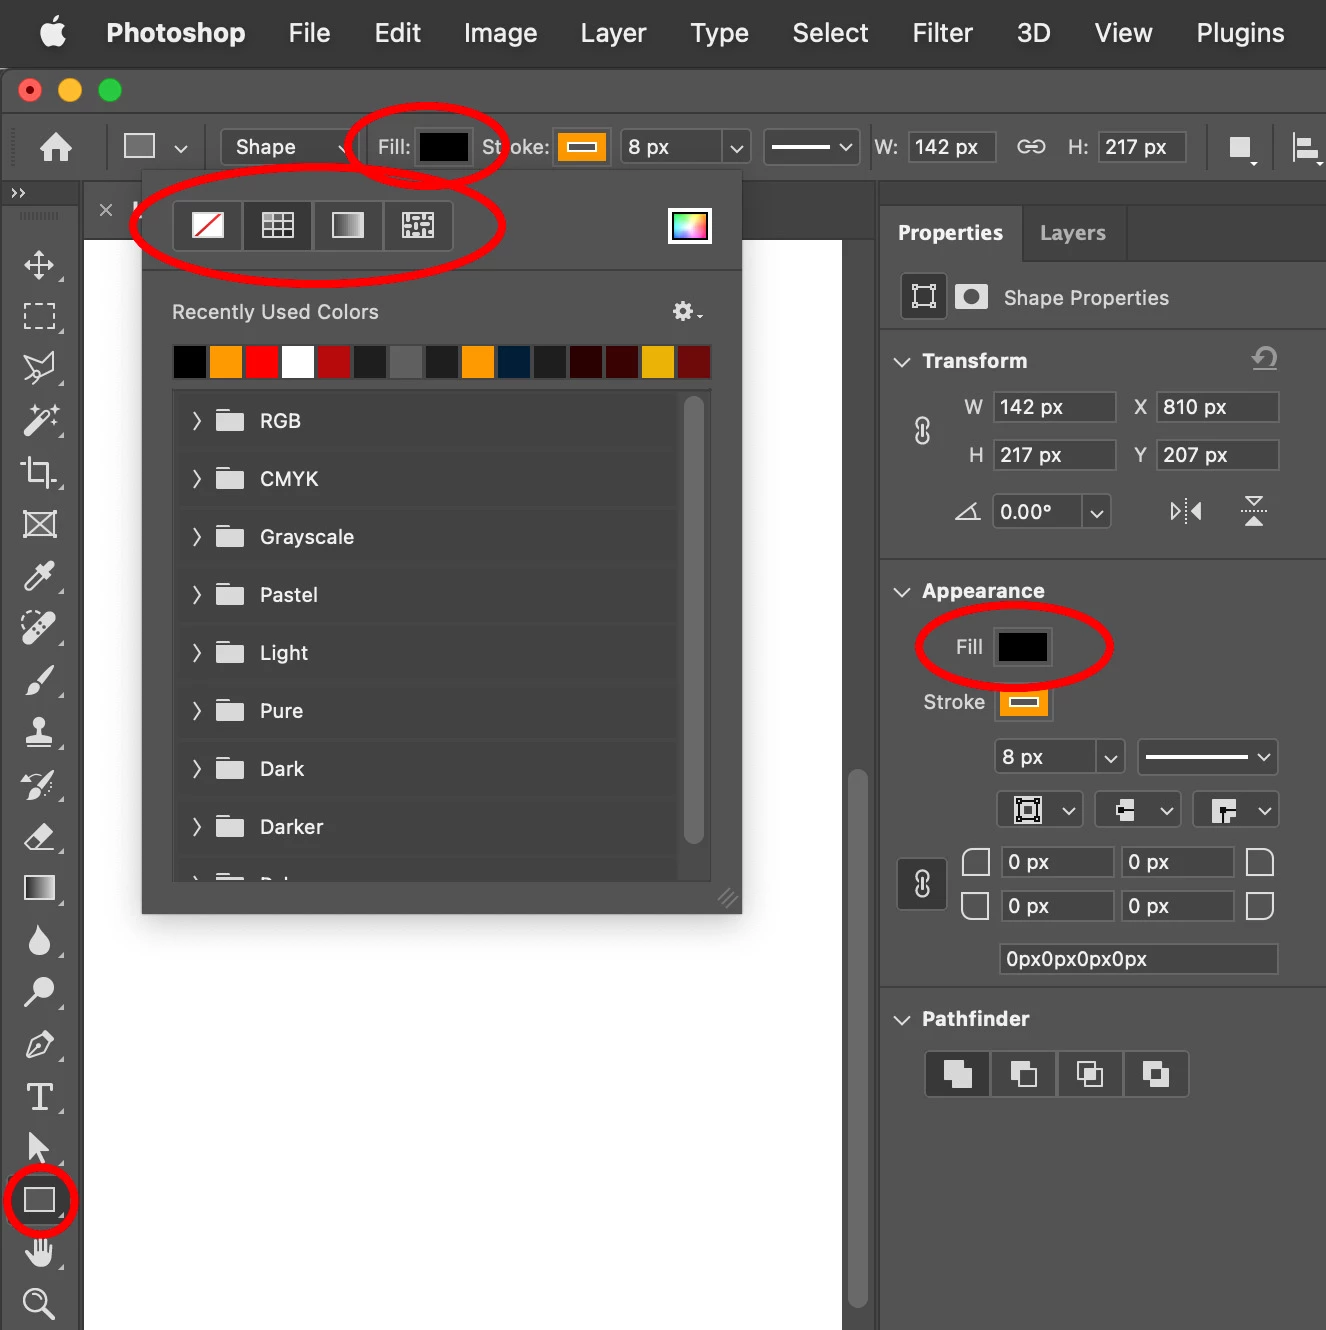
Task: Toggle width-height link in options bar
Action: [x=1031, y=147]
